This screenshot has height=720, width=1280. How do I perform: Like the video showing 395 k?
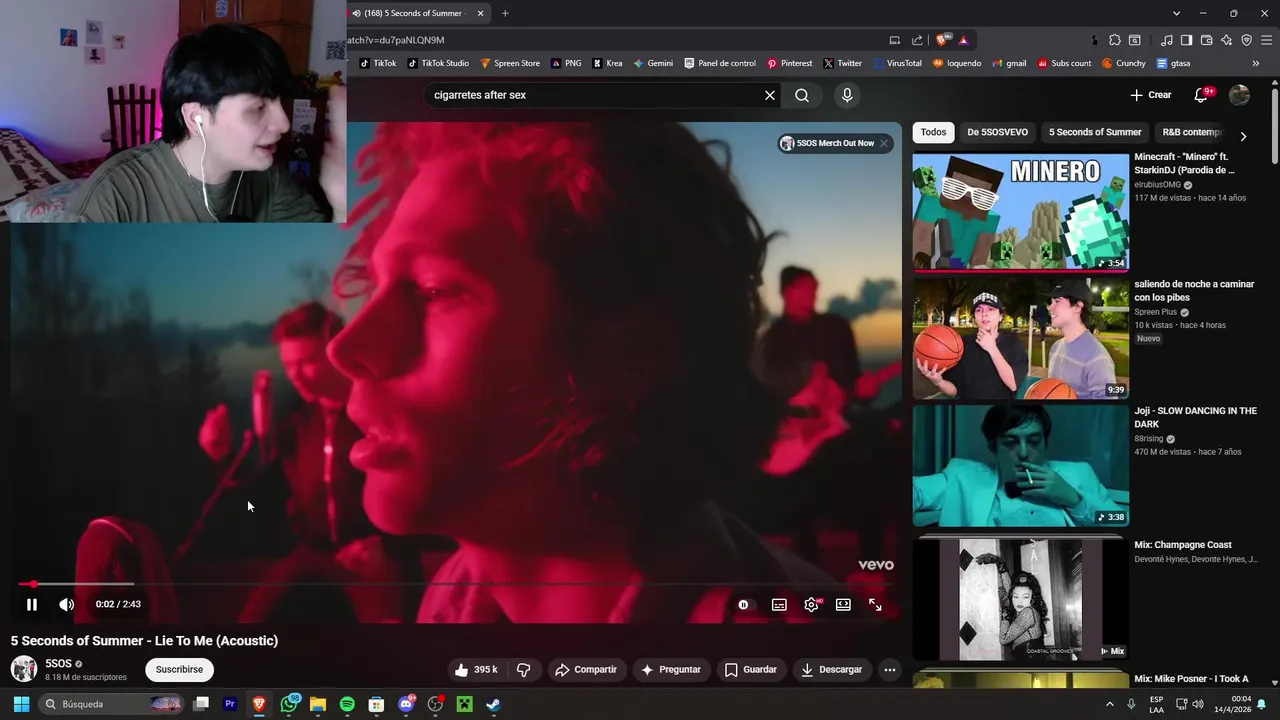coord(476,670)
